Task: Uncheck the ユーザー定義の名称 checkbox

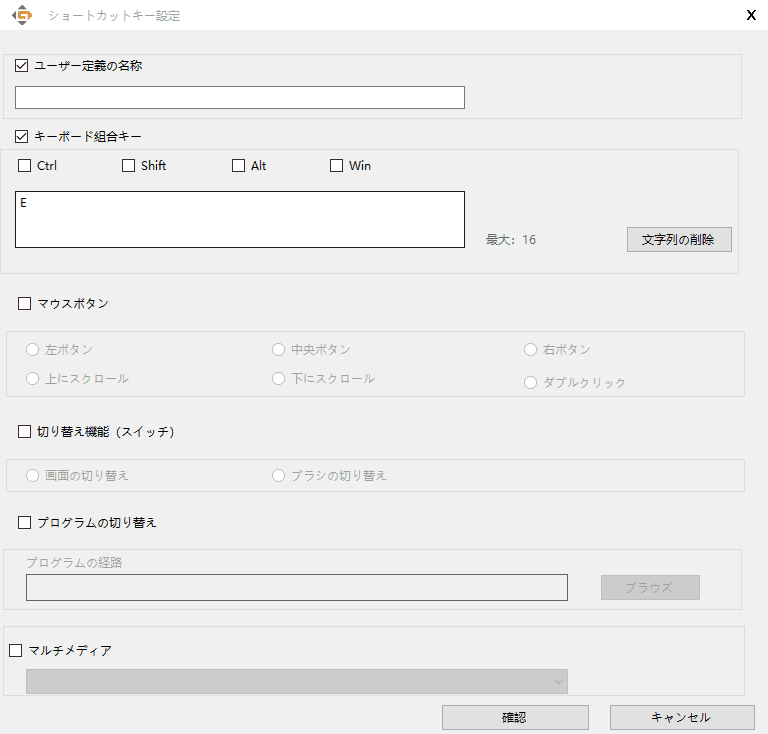Action: pos(22,66)
